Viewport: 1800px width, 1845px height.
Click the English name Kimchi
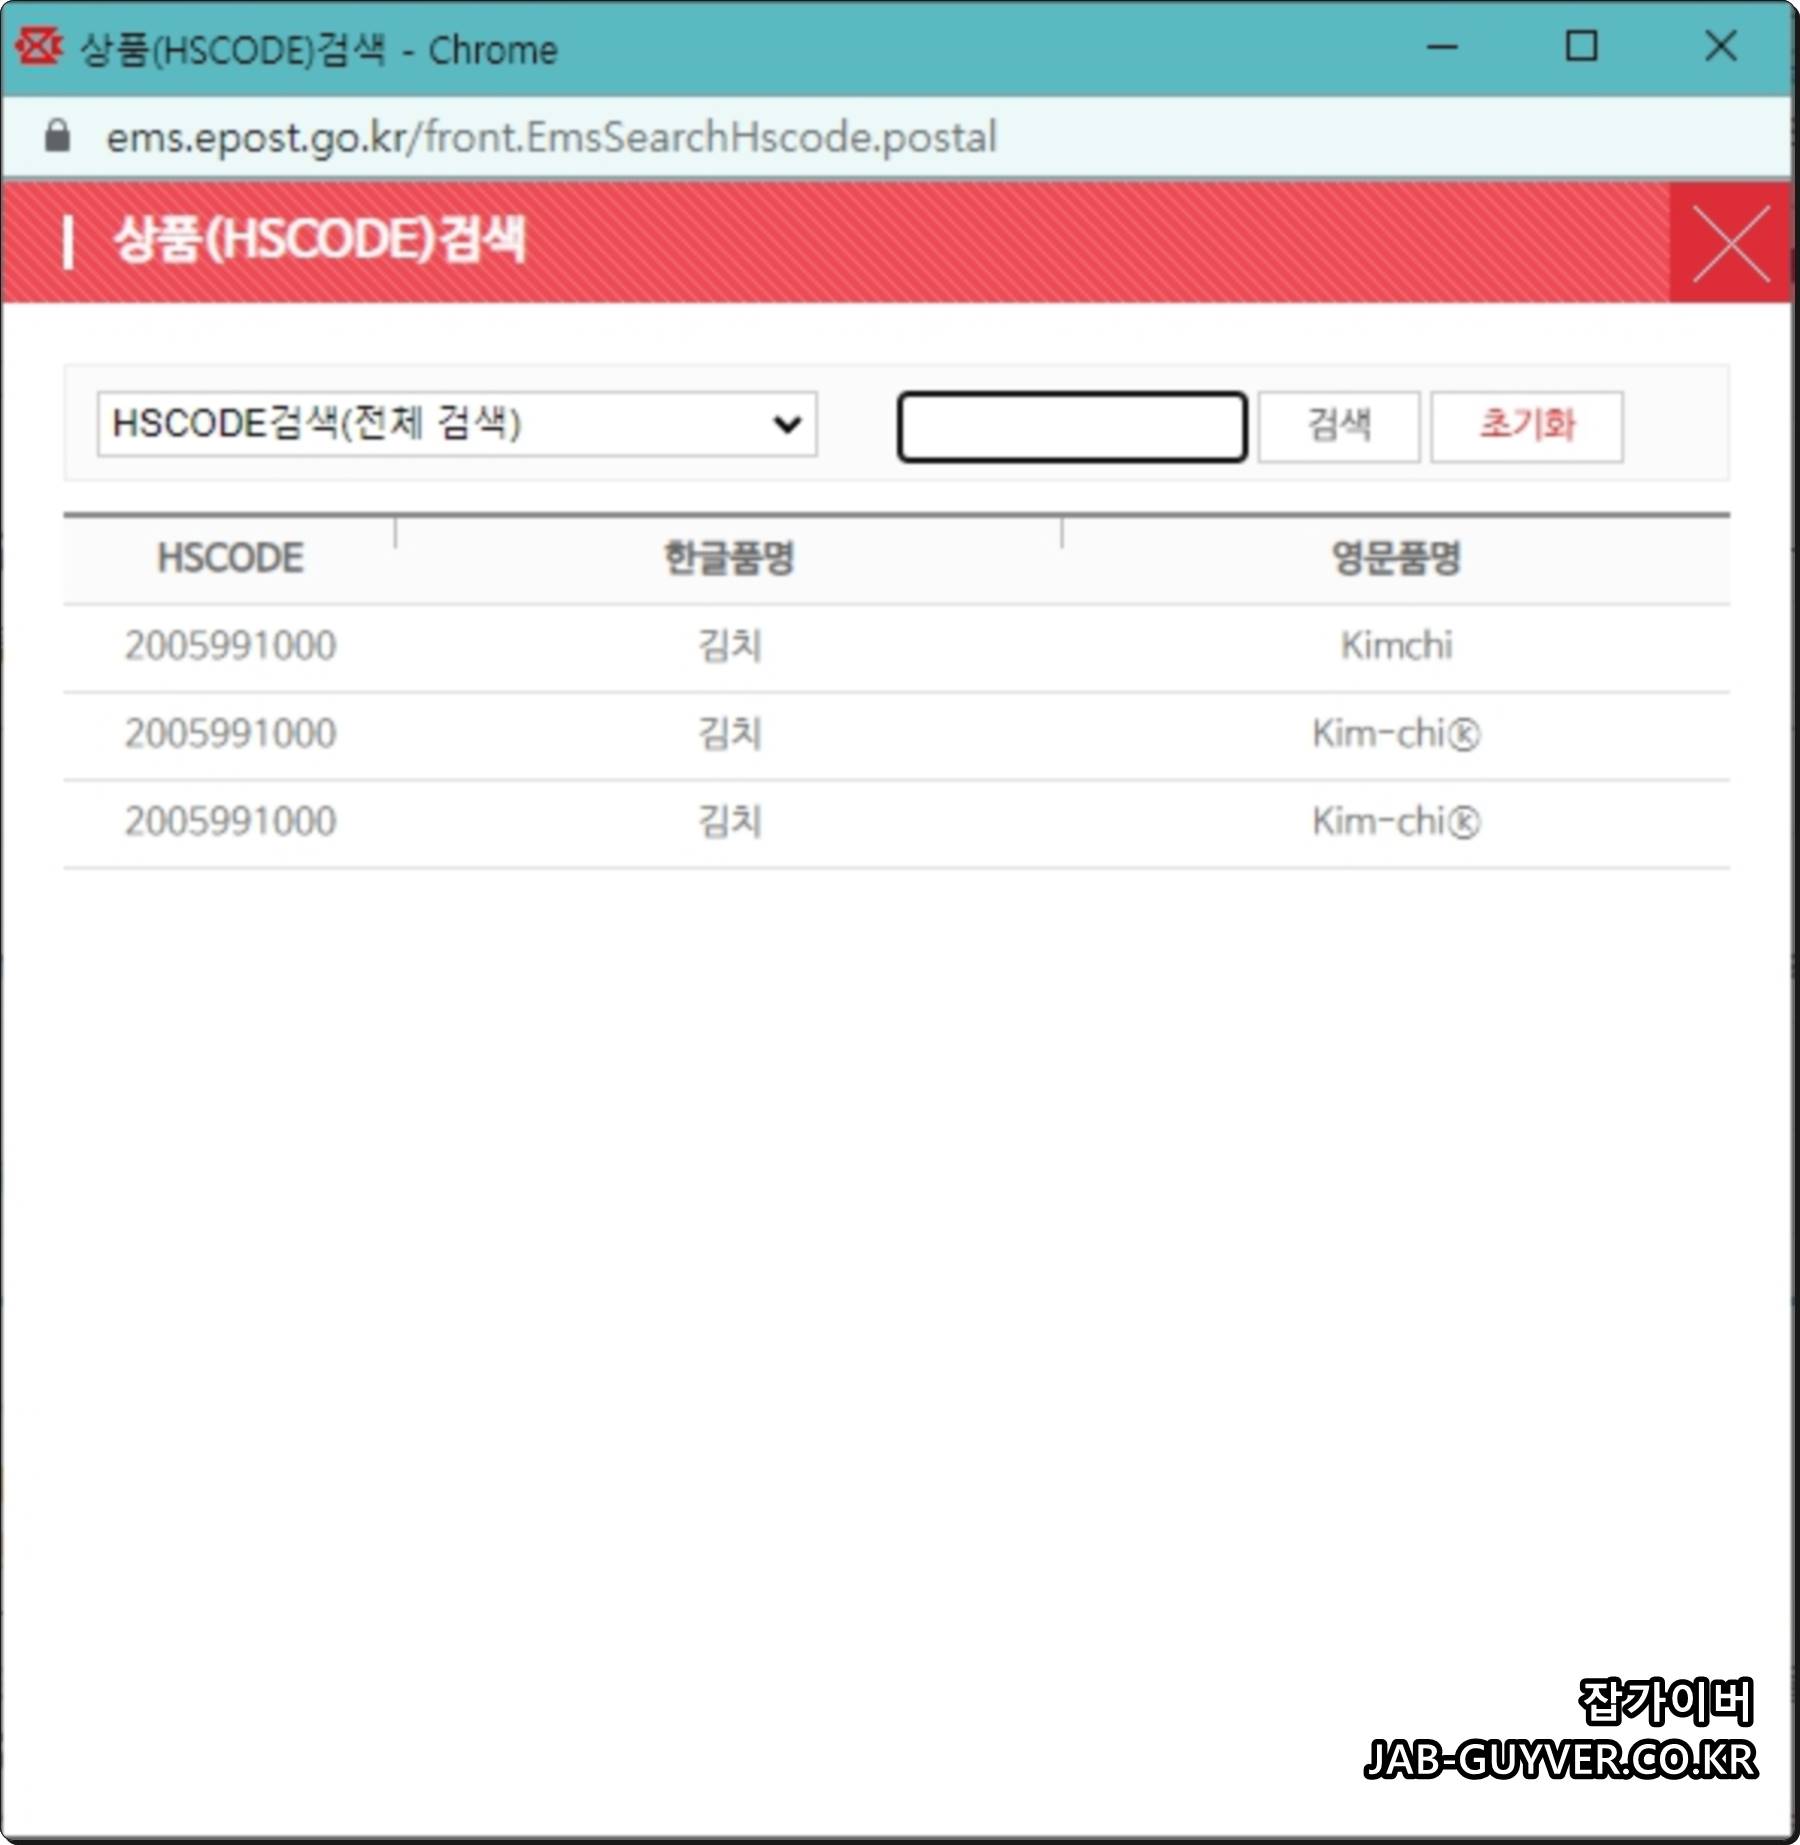click(1396, 646)
